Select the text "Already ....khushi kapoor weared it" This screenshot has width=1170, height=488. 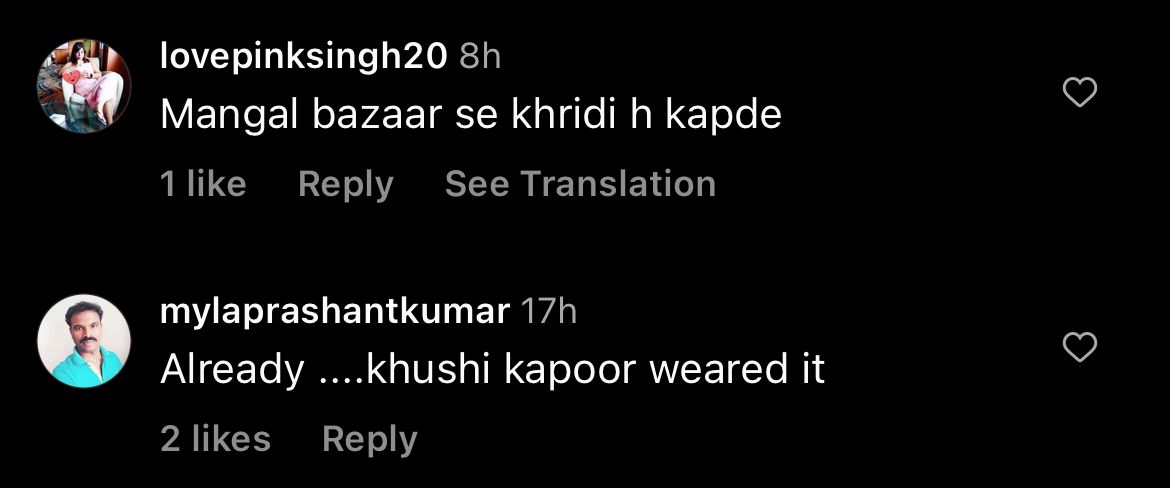click(492, 369)
